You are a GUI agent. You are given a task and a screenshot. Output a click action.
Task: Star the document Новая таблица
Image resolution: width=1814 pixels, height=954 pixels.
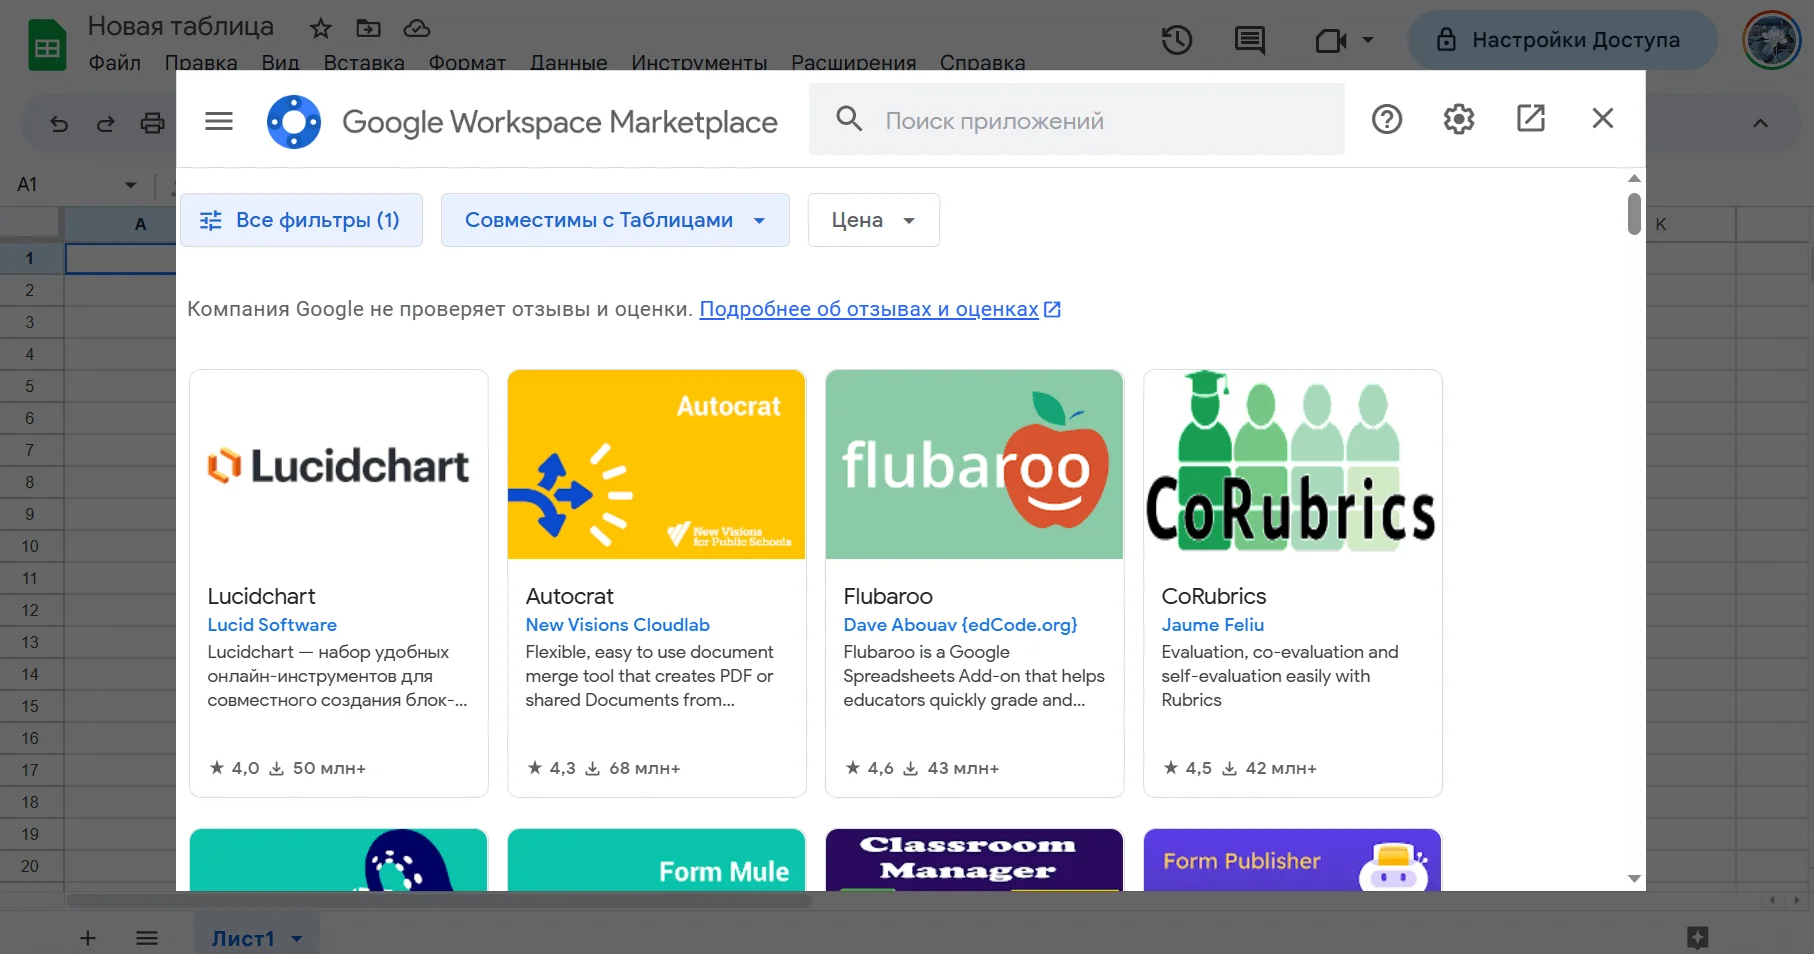point(320,28)
